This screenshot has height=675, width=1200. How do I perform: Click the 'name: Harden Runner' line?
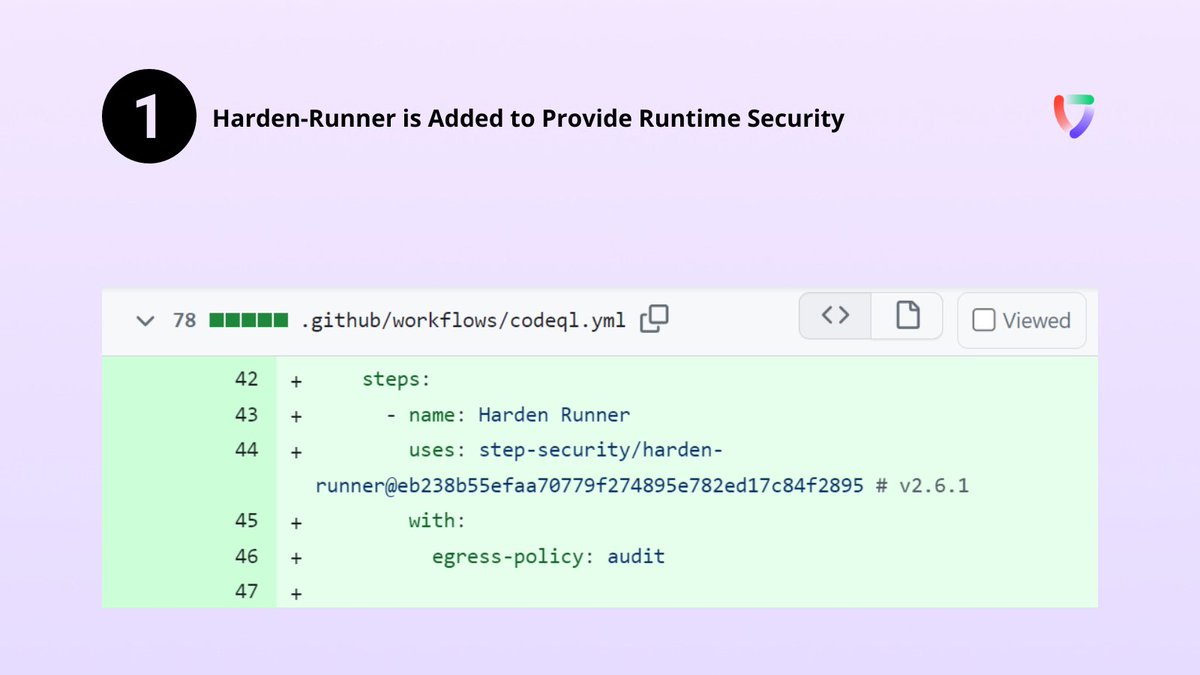[x=507, y=415]
